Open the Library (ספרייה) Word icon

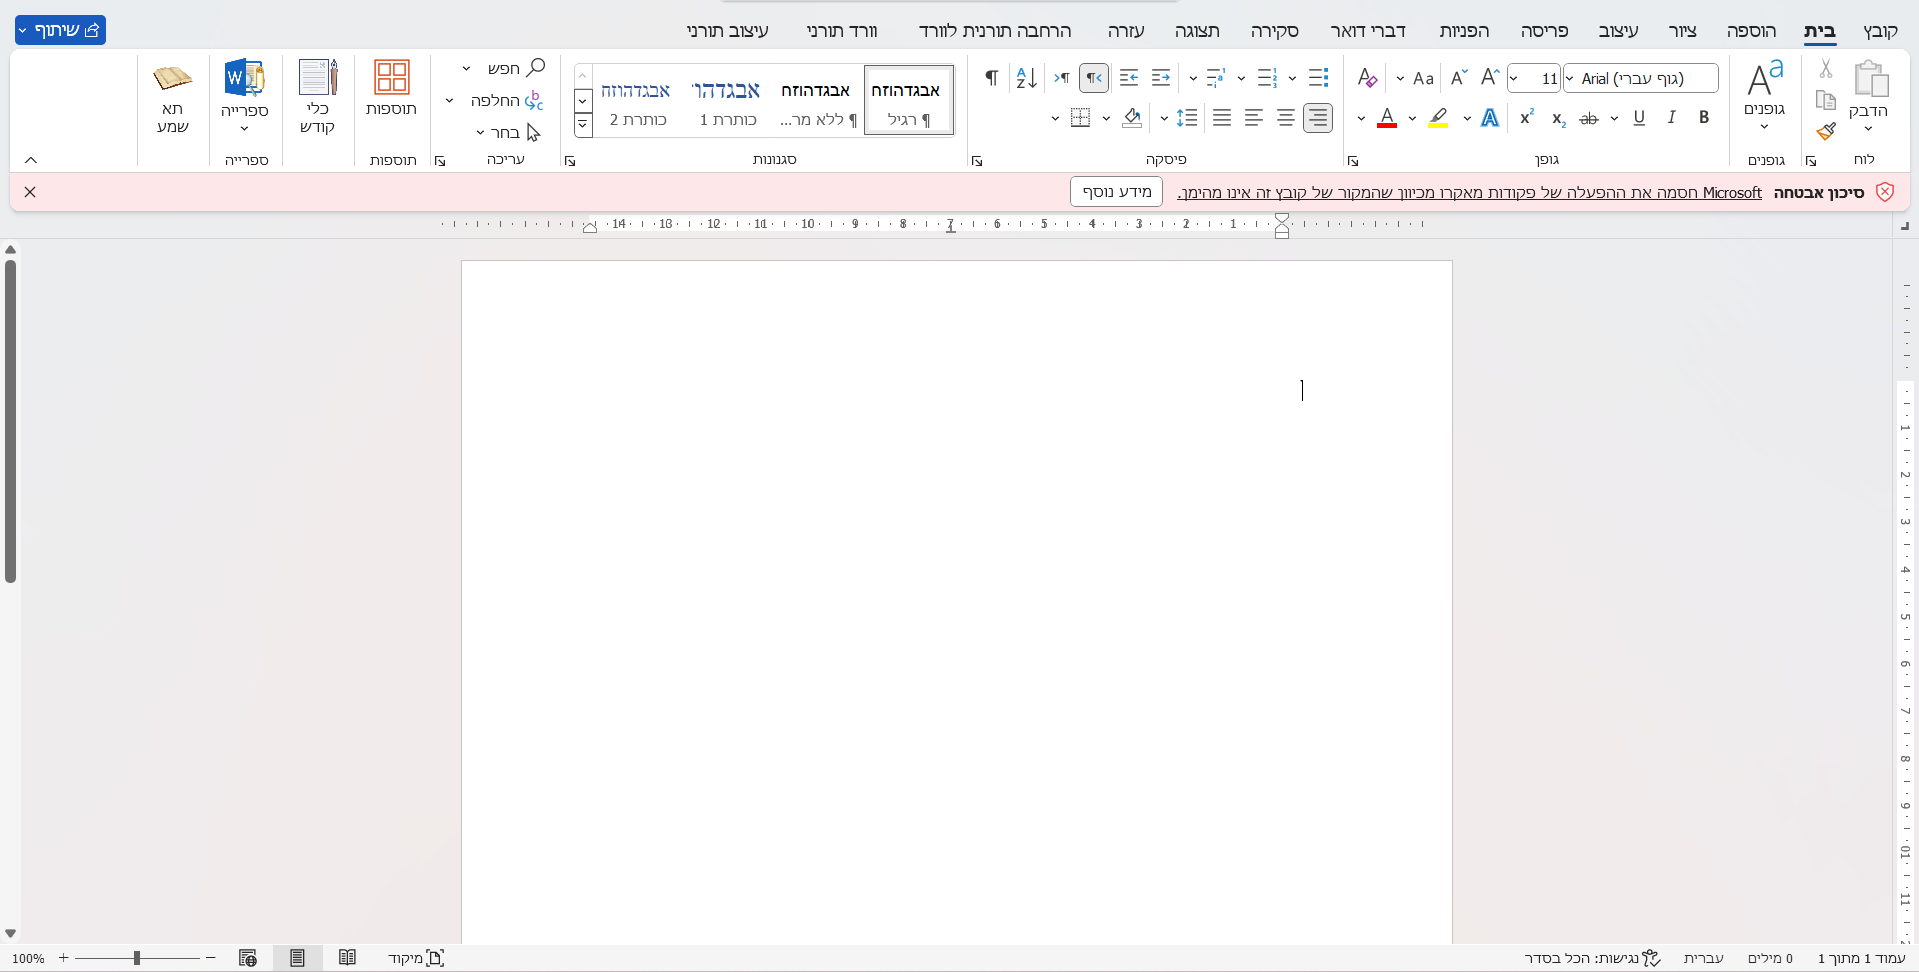pos(244,78)
